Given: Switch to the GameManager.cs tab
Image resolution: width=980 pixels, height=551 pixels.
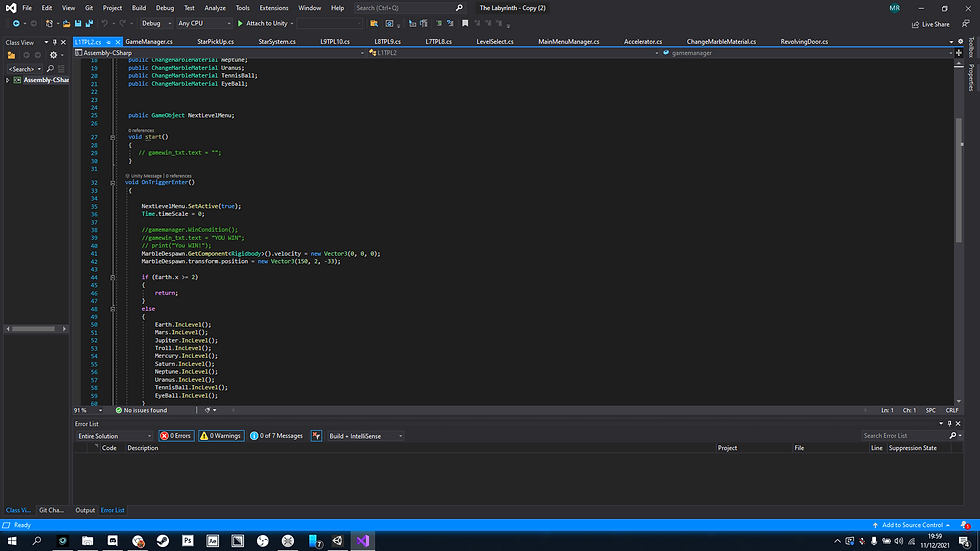Looking at the screenshot, I should [149, 42].
